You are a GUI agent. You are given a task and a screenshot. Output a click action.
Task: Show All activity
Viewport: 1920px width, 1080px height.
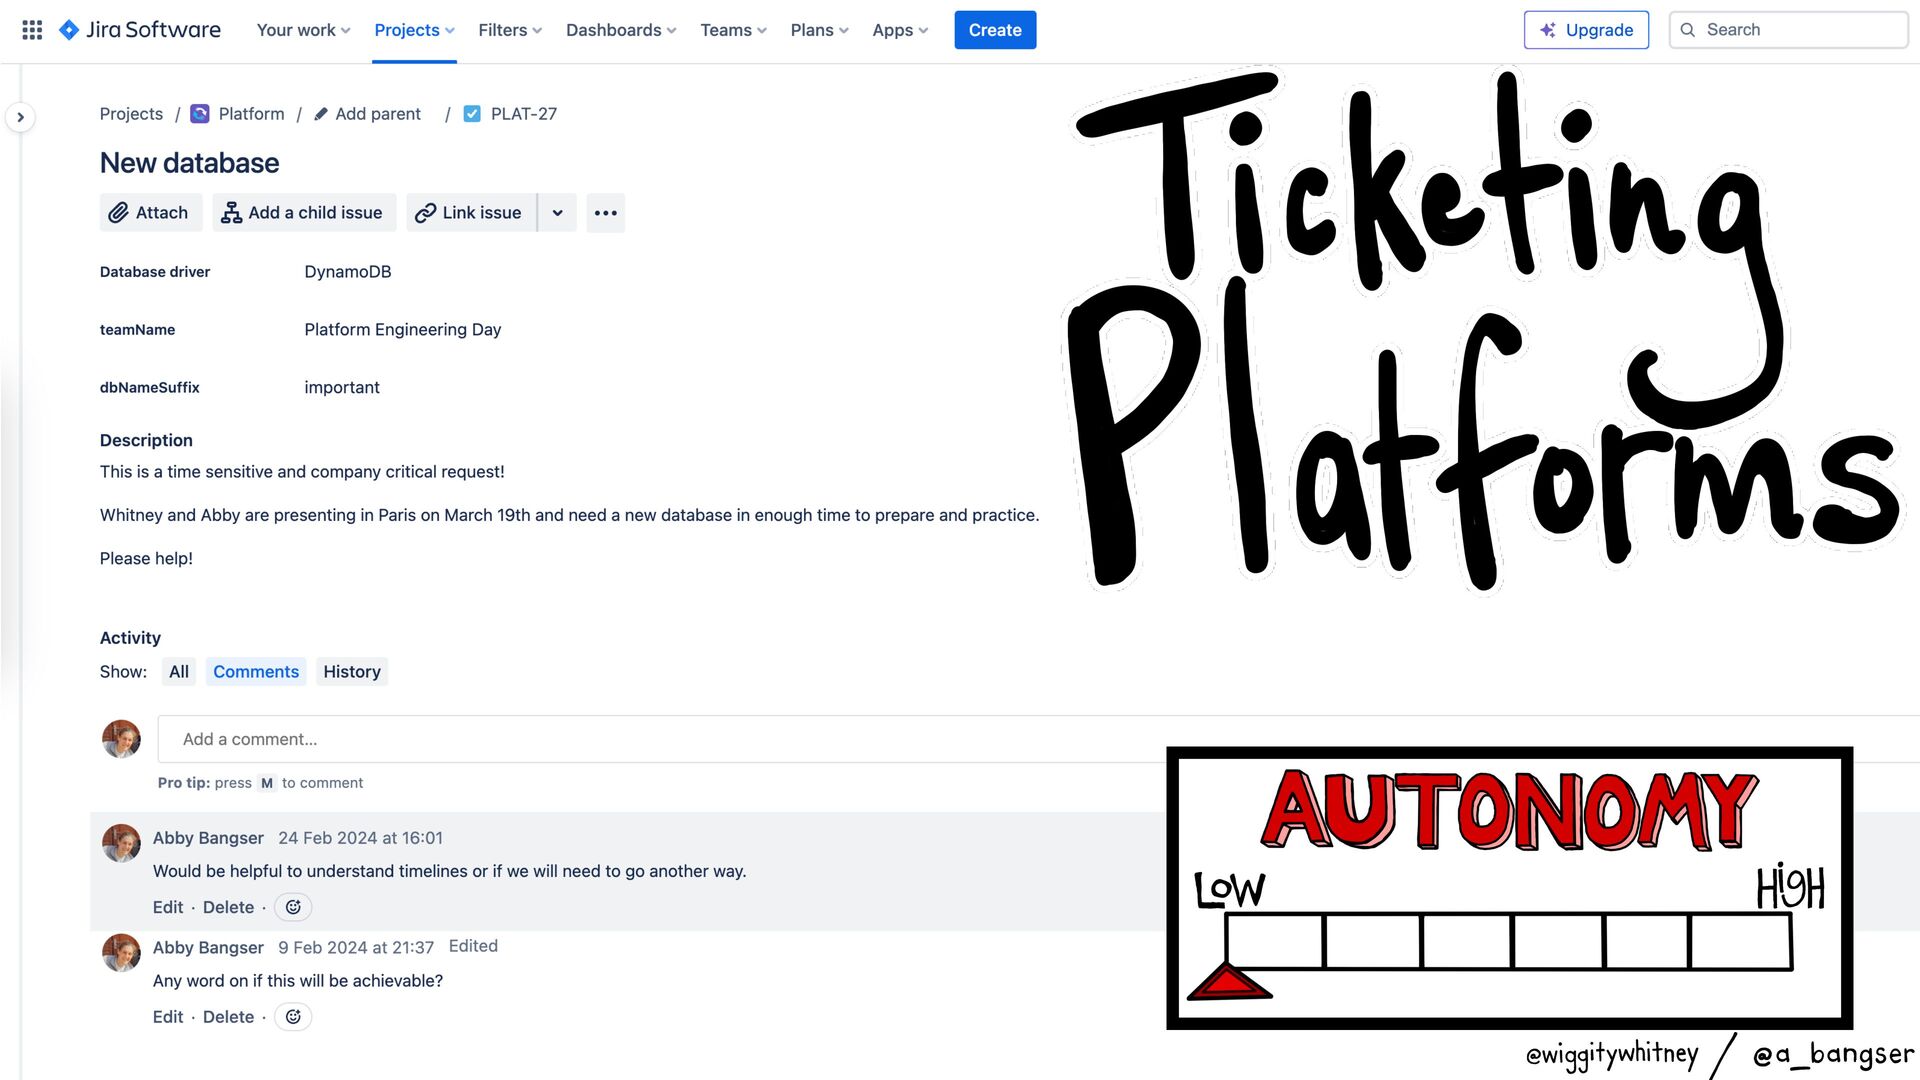(x=179, y=672)
